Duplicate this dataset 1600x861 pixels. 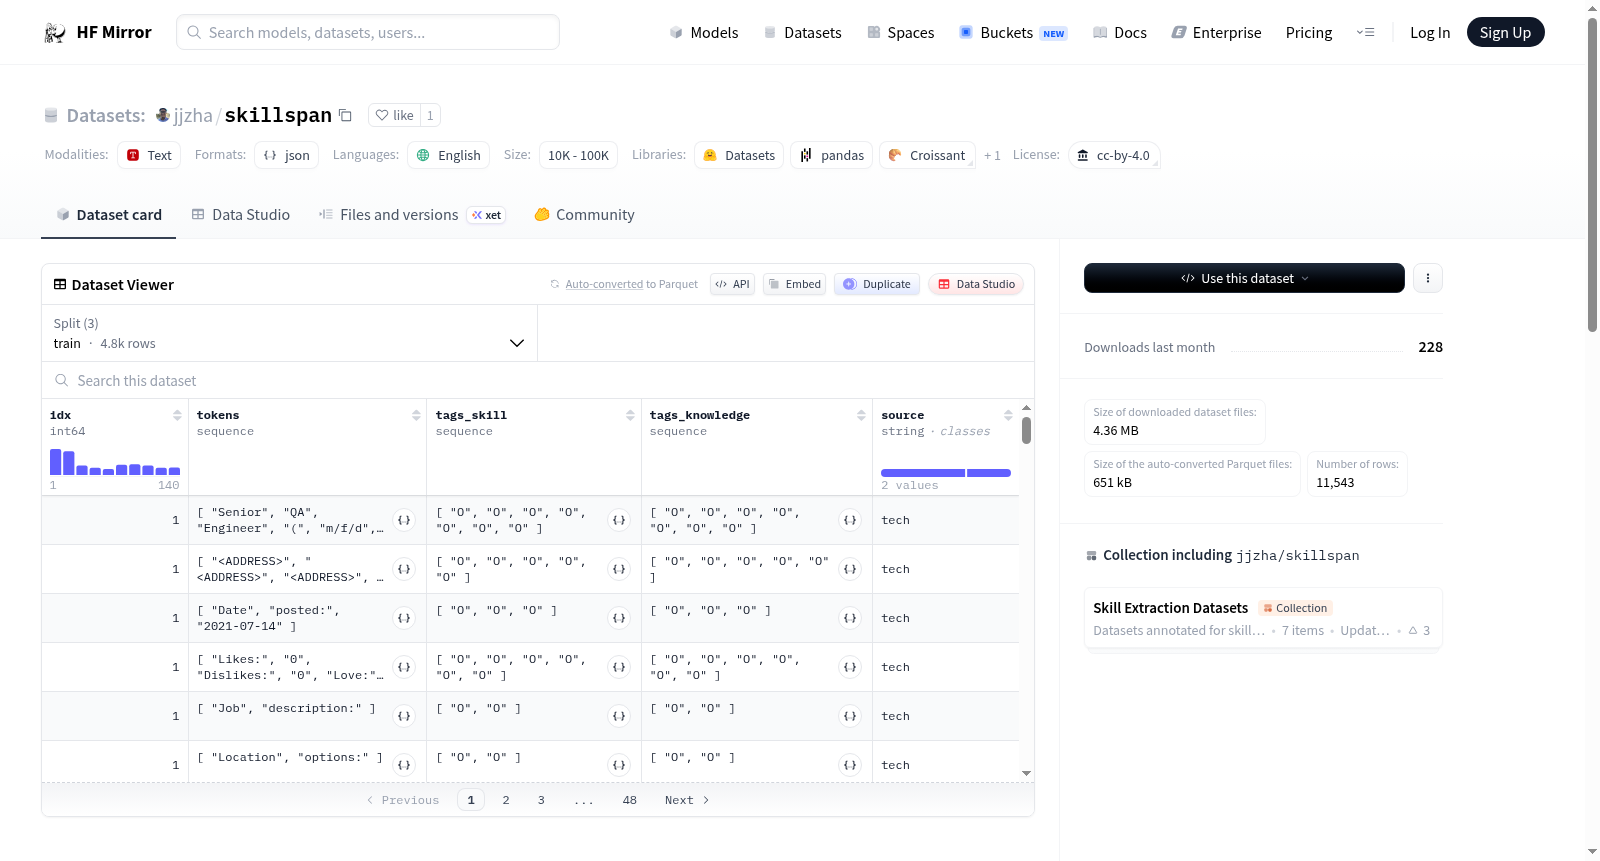coord(877,284)
